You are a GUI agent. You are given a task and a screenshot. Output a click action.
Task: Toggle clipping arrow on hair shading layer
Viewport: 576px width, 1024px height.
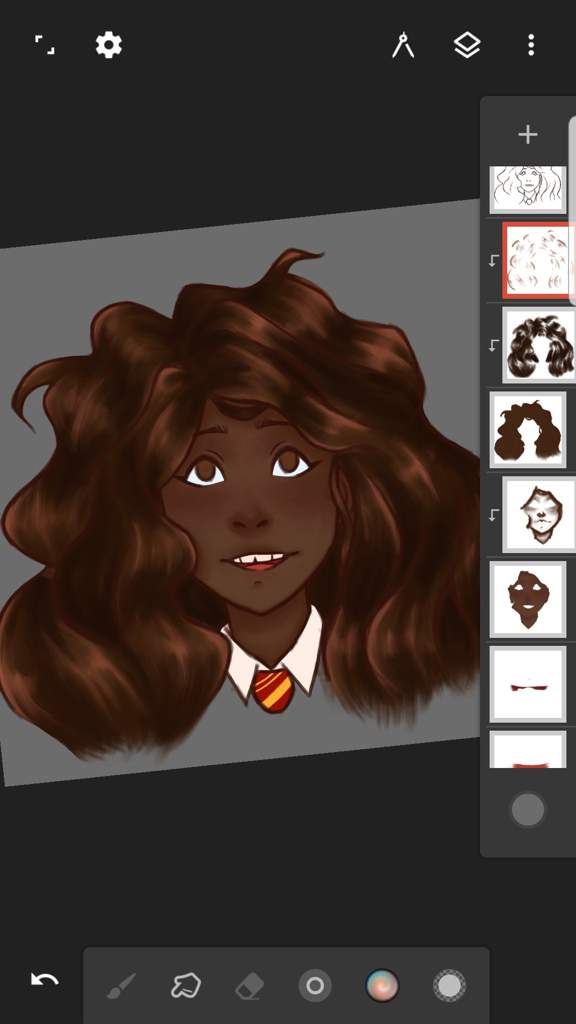[x=494, y=345]
